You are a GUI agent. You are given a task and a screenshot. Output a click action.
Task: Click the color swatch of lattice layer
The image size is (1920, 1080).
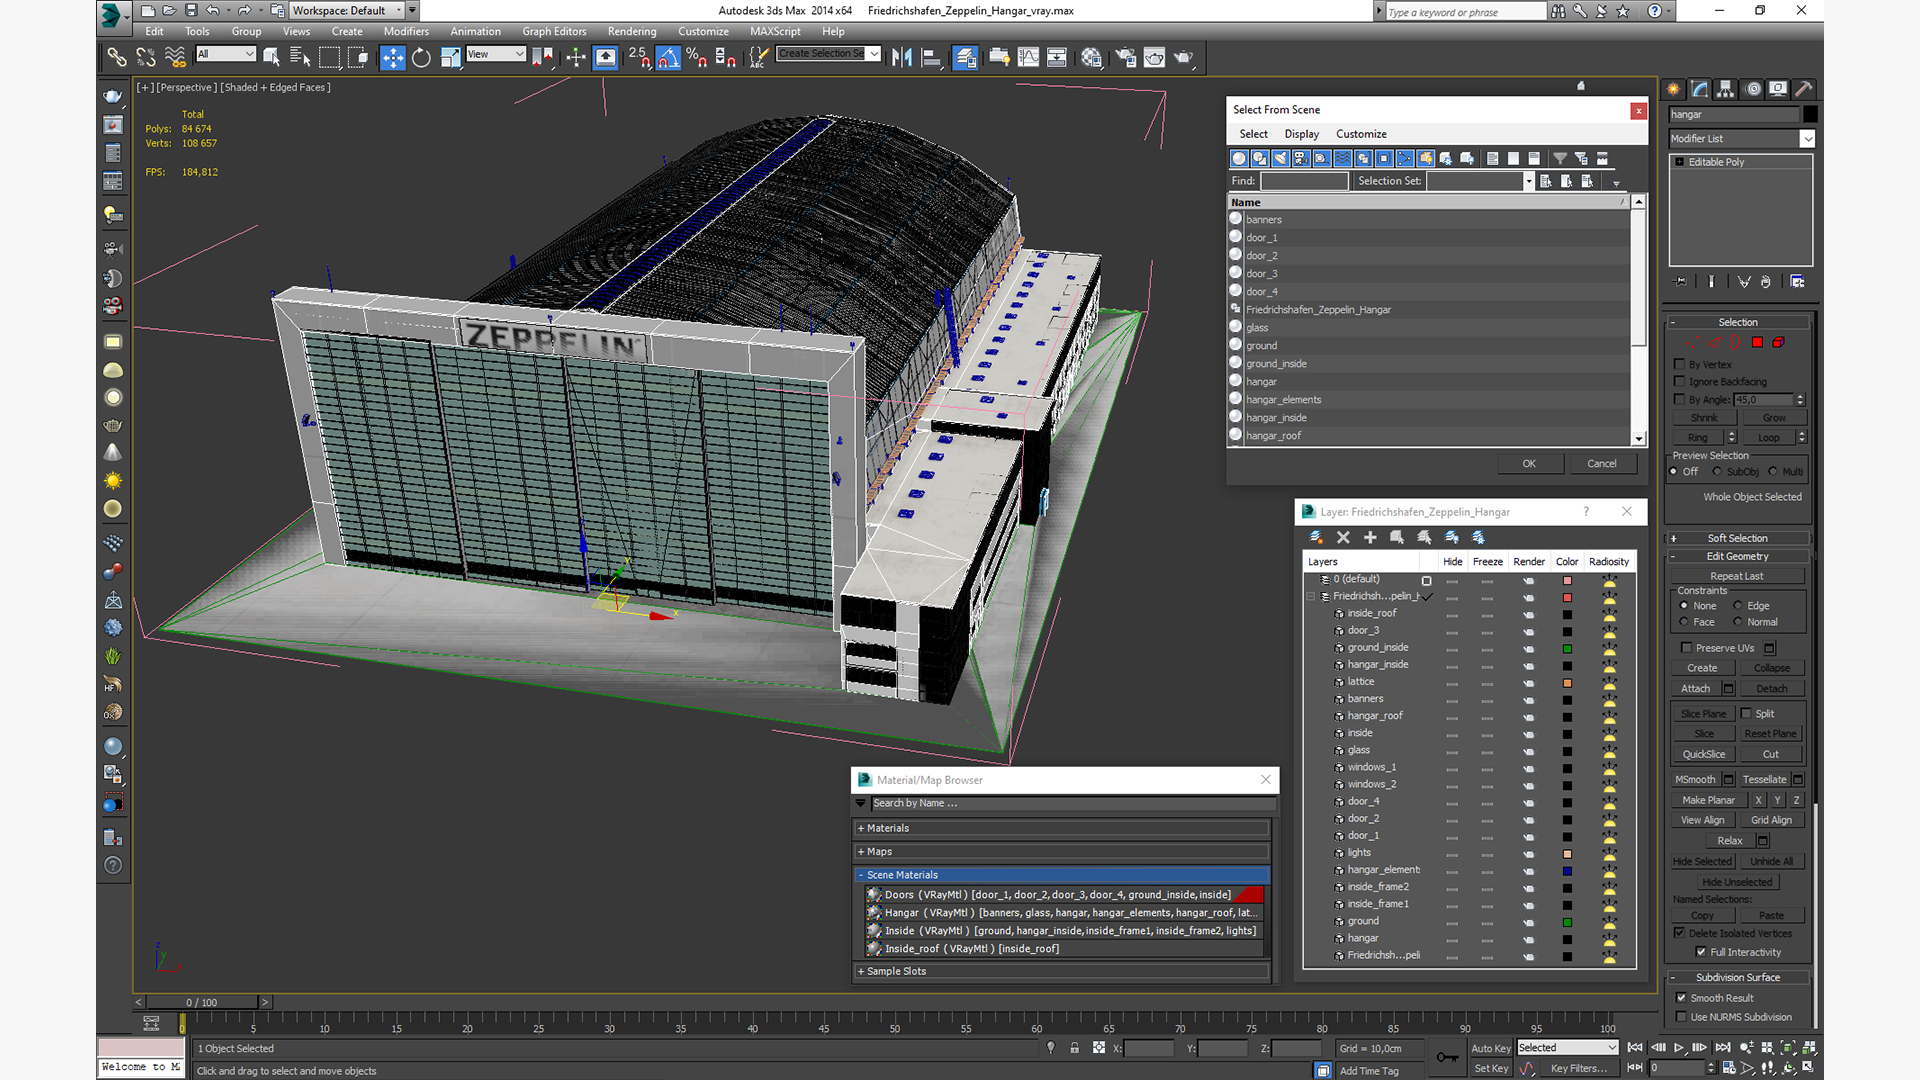pyautogui.click(x=1567, y=683)
